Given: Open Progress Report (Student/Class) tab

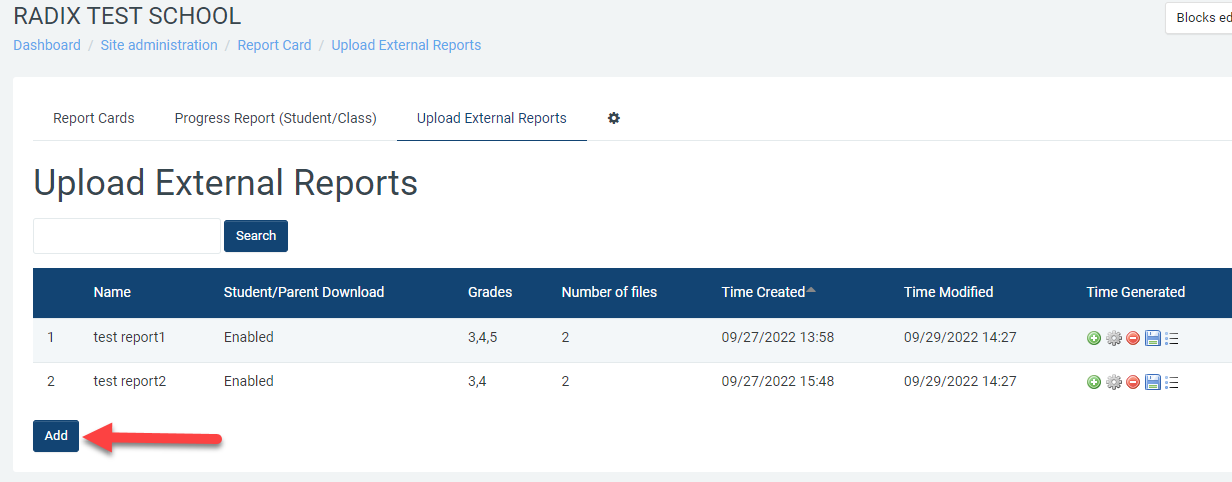Looking at the screenshot, I should pos(275,118).
